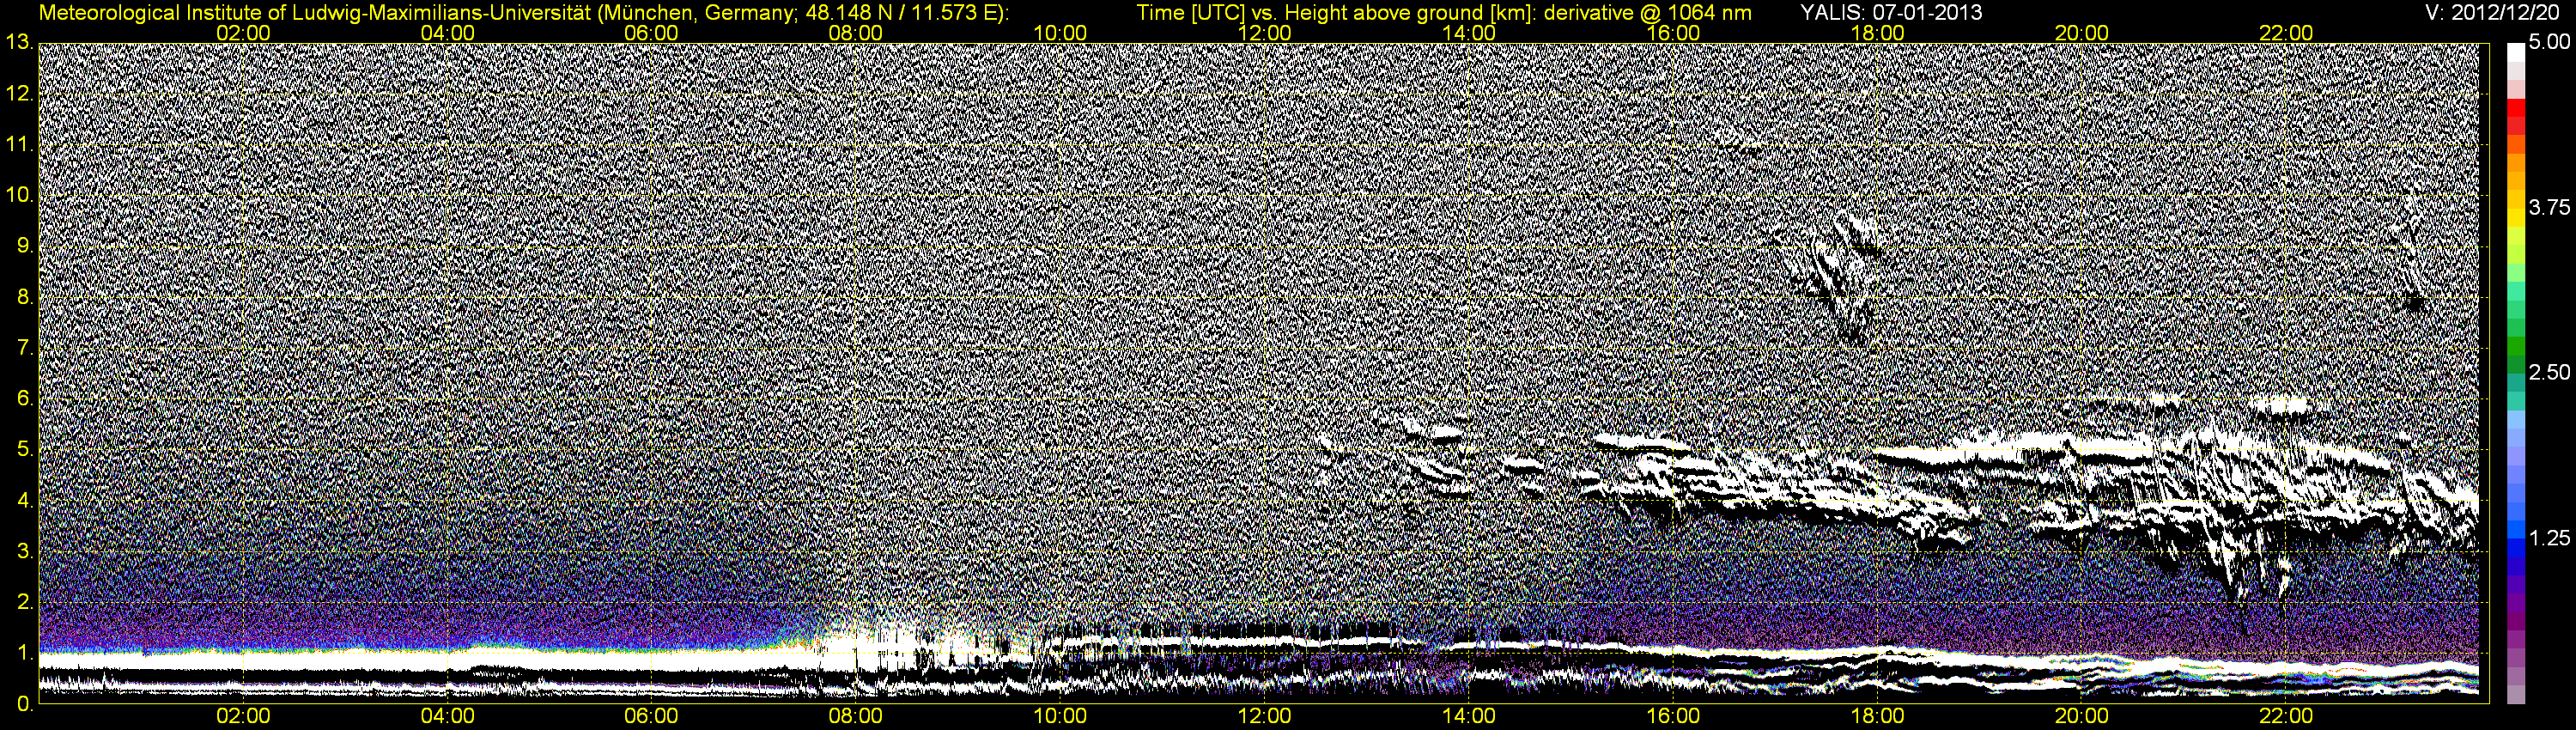
Task: Click 04:00 on the upper time axis
Action: point(447,33)
